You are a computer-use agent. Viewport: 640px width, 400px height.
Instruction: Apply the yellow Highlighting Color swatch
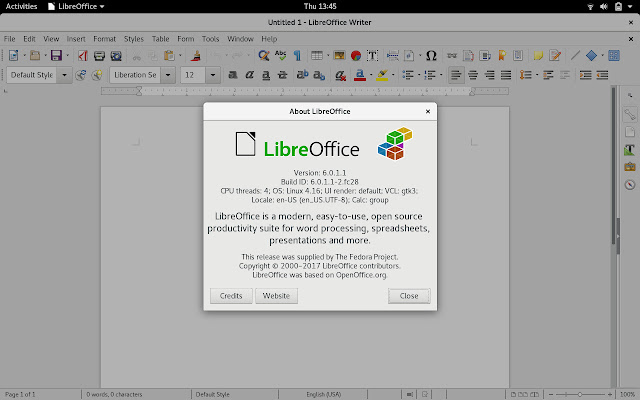382,75
